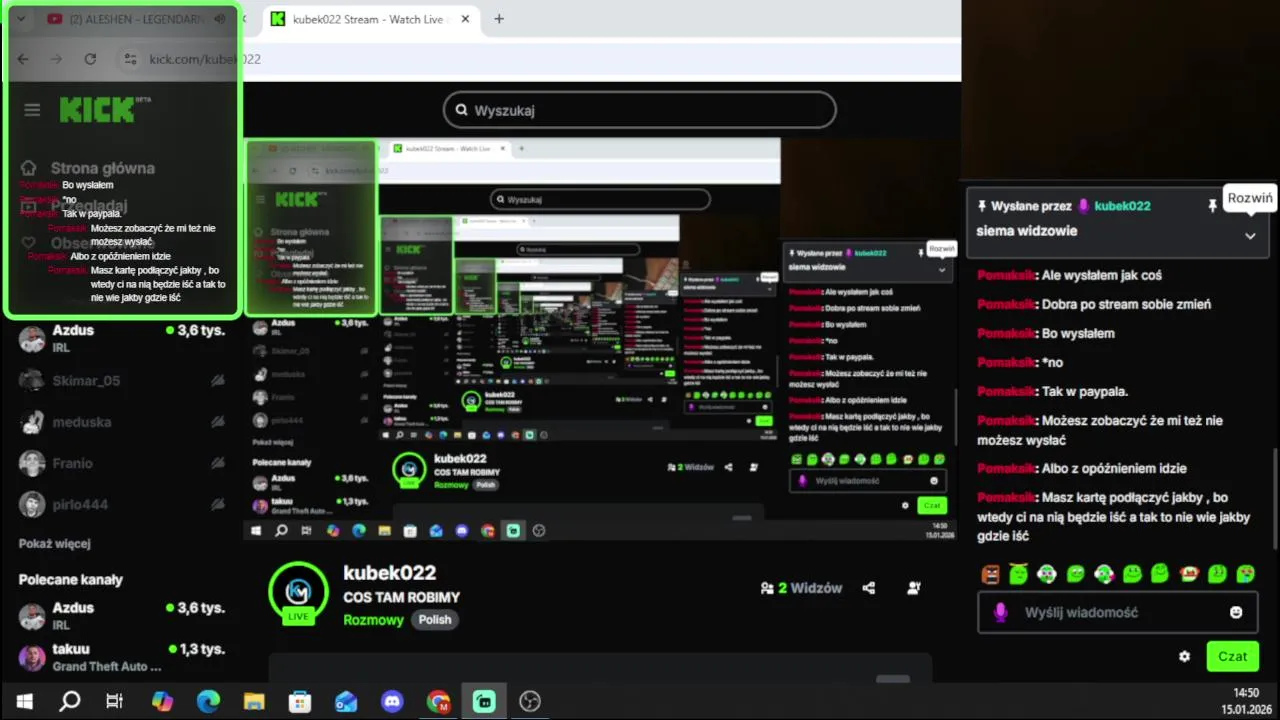Click the Polish language tag
The image size is (1280, 720).
click(x=435, y=620)
